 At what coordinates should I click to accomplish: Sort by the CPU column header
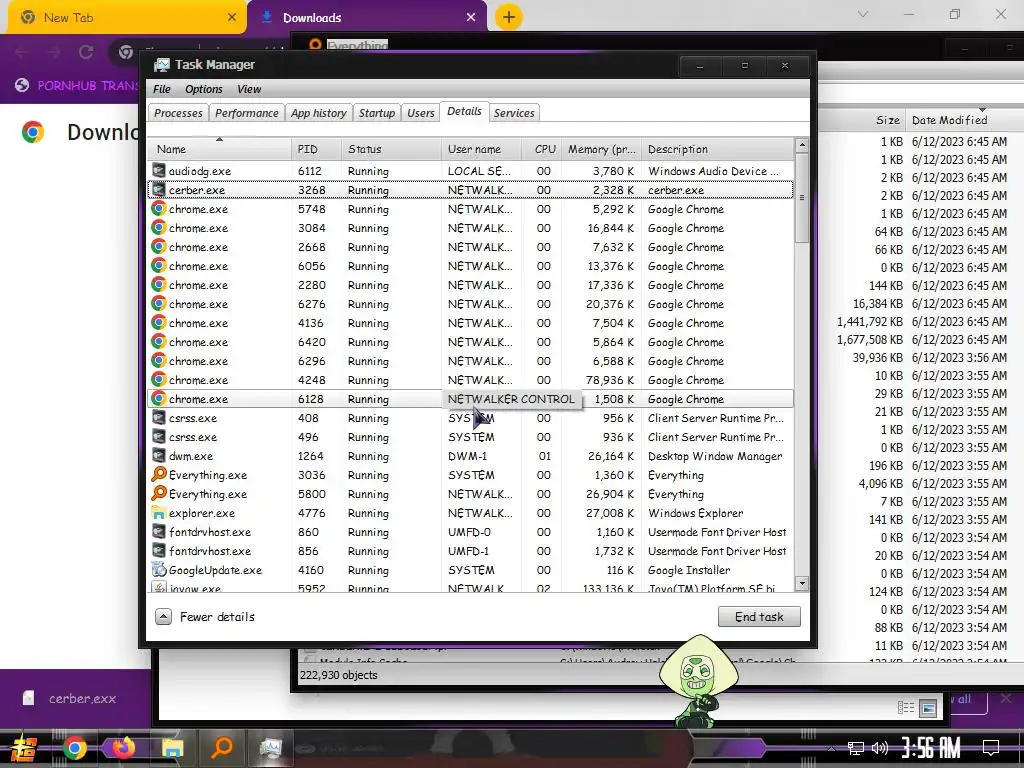click(542, 149)
